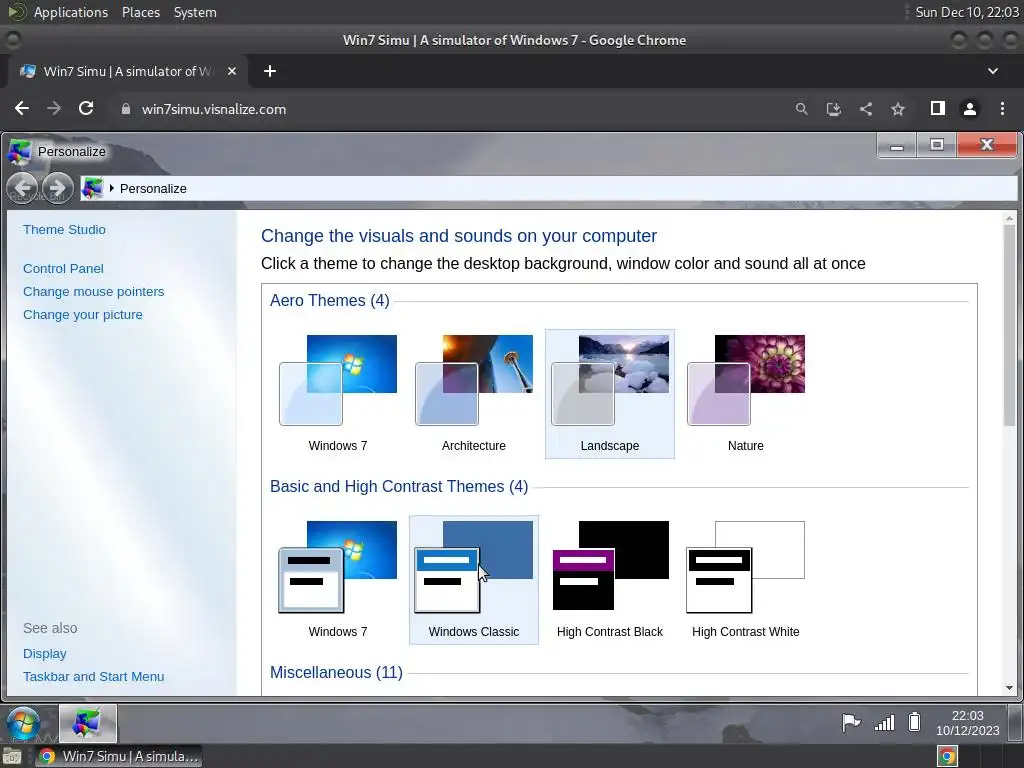Screen dimensions: 1024x768
Task: Click the scrollbar up arrow in Personalize
Action: [1010, 218]
